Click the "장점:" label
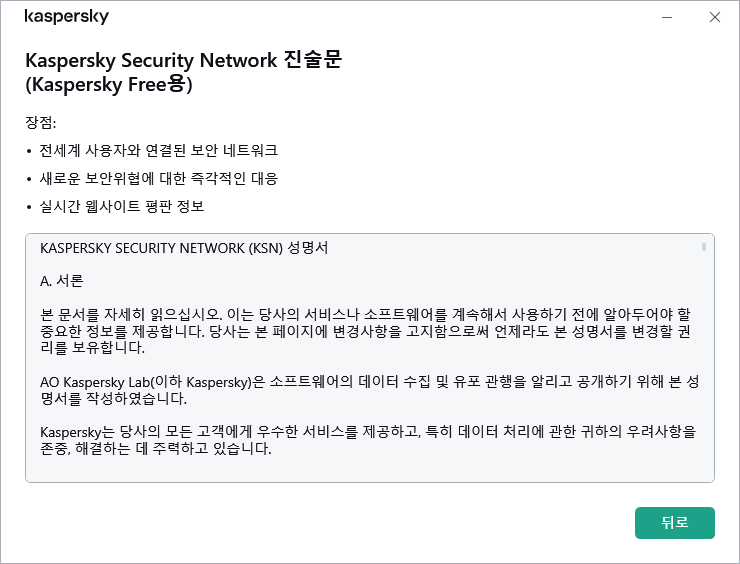The width and height of the screenshot is (740, 564). [41, 122]
